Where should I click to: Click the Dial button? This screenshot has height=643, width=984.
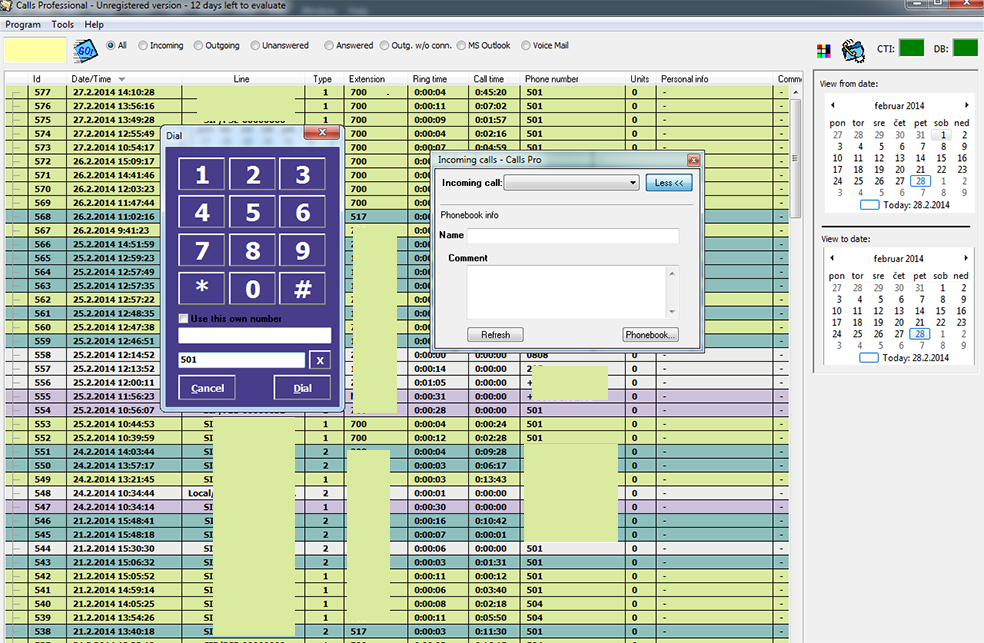click(x=302, y=388)
